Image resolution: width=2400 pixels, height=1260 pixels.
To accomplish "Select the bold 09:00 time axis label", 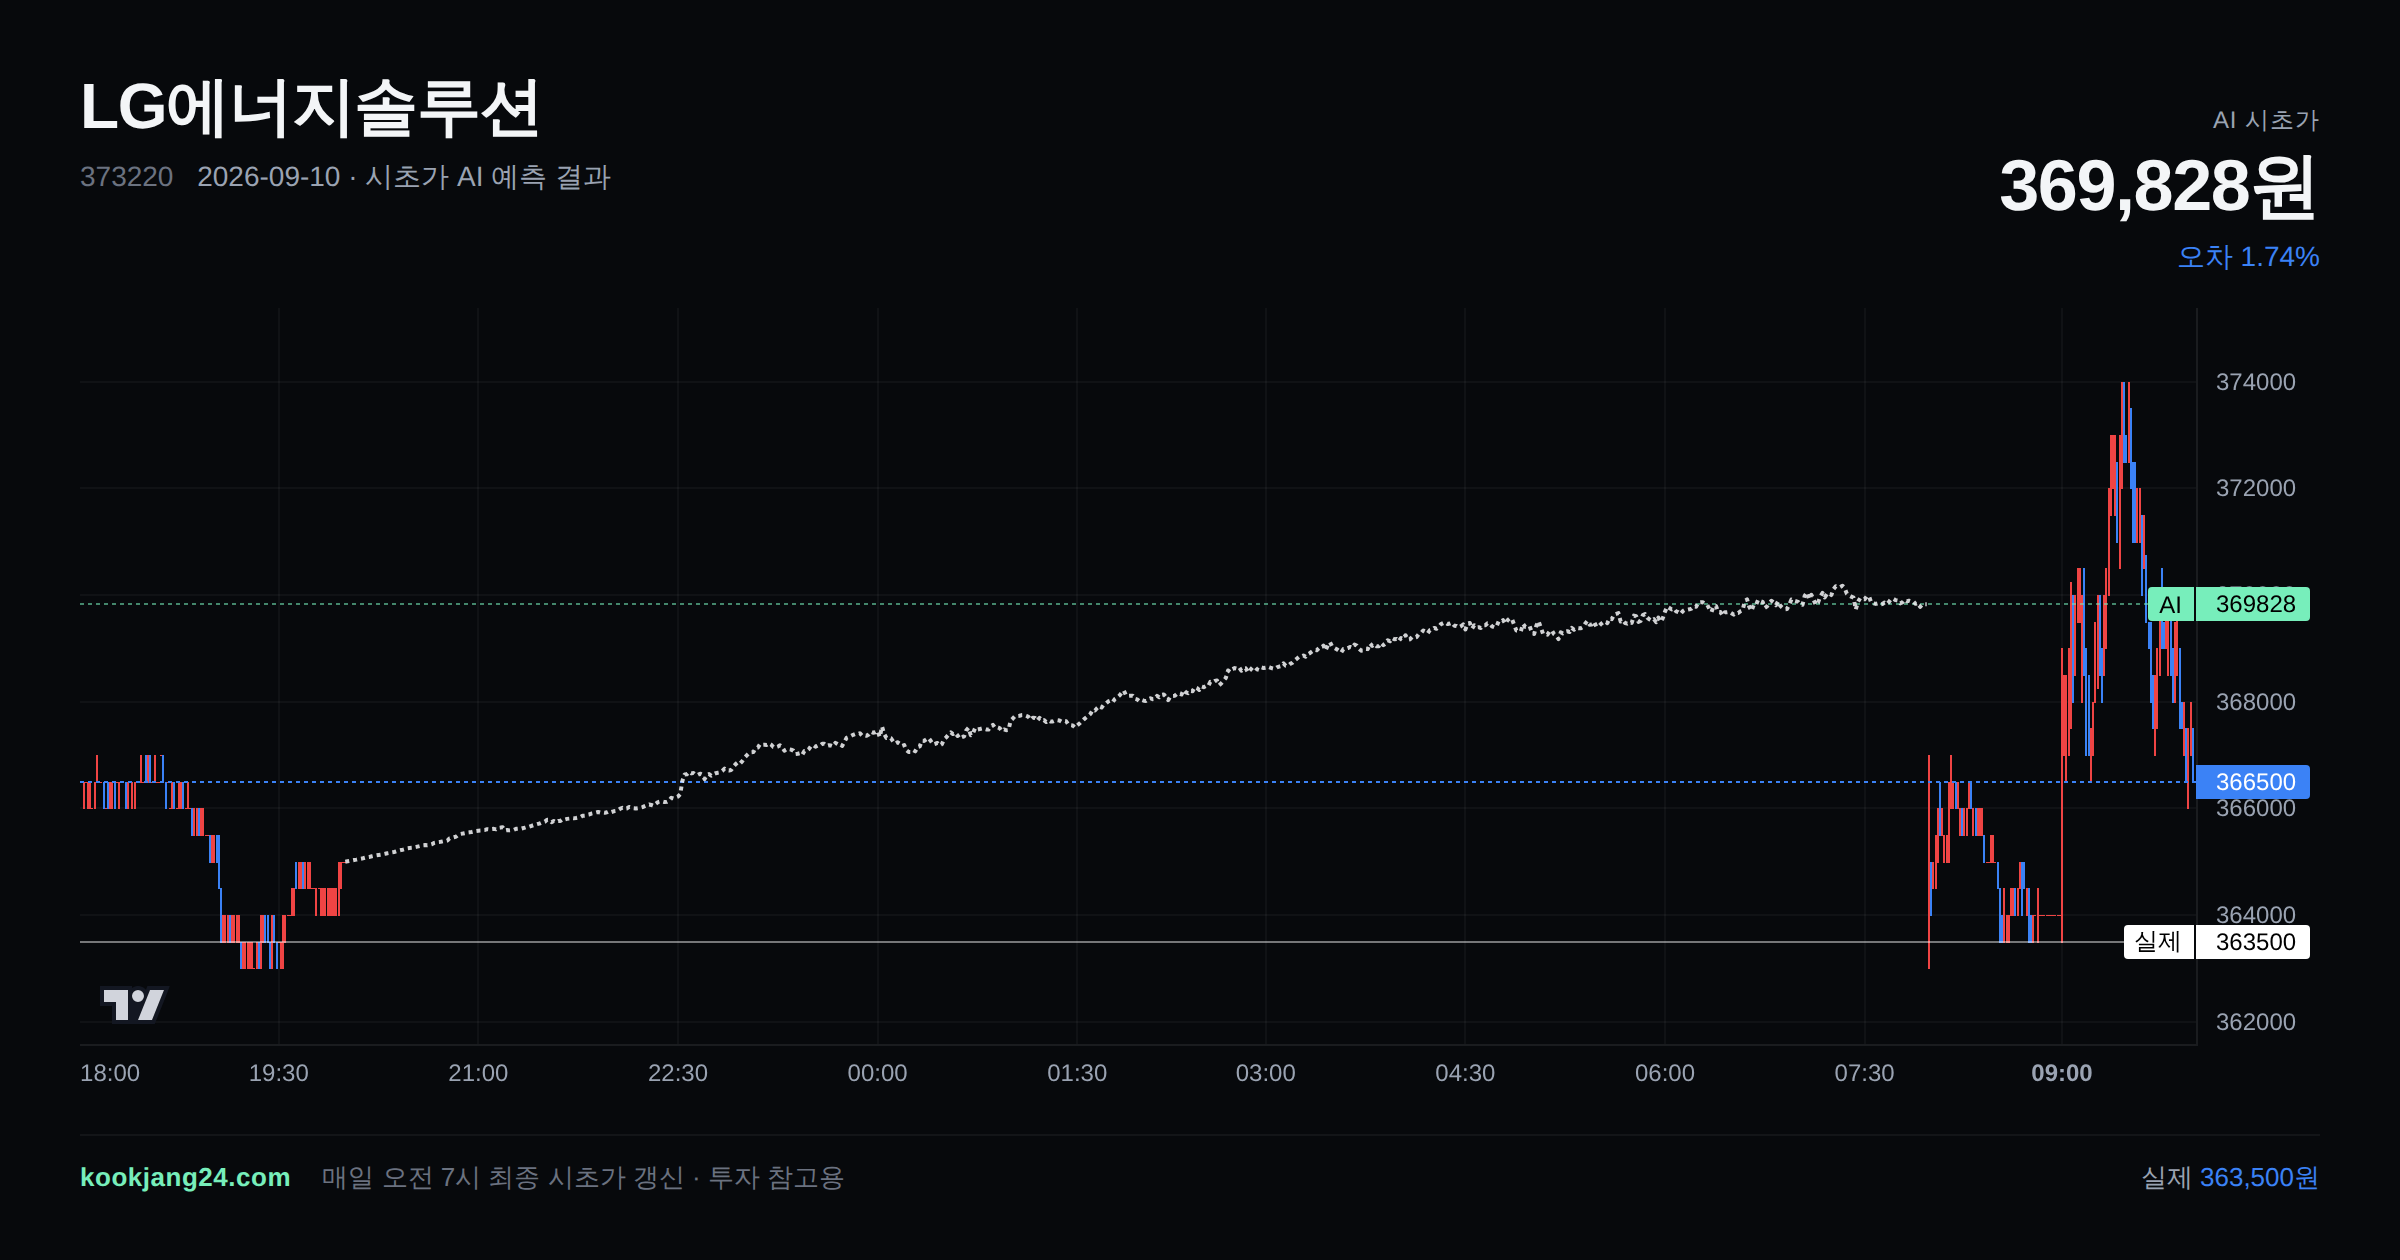I will point(2062,1073).
